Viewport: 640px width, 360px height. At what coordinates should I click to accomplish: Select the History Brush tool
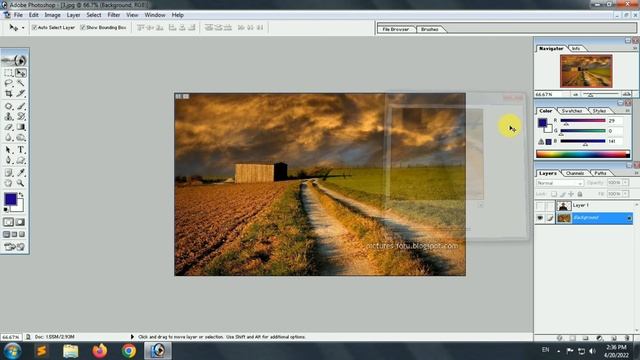[x=21, y=117]
